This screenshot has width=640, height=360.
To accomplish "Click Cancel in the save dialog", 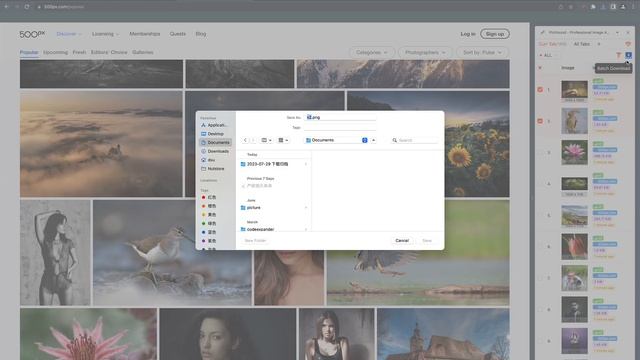I will click(402, 240).
